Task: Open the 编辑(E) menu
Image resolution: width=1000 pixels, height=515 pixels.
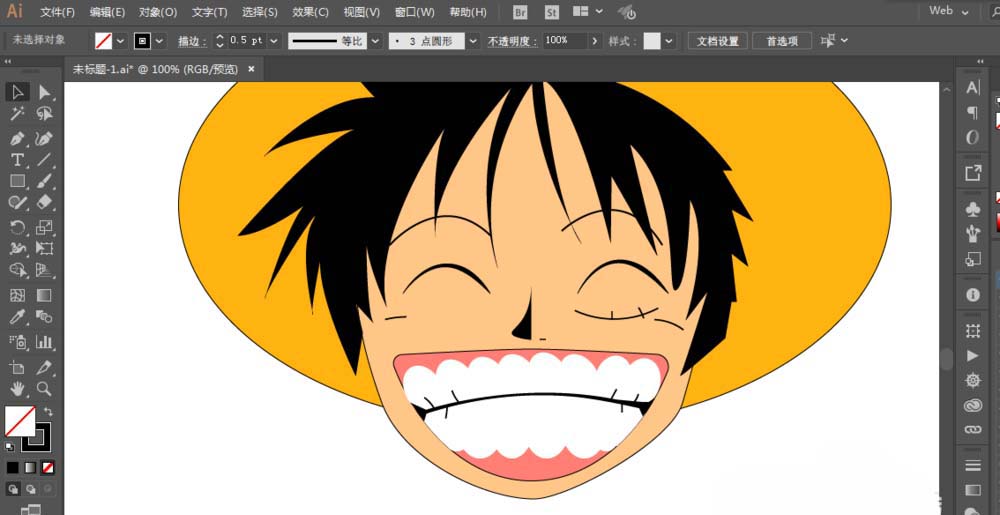Action: coord(107,12)
